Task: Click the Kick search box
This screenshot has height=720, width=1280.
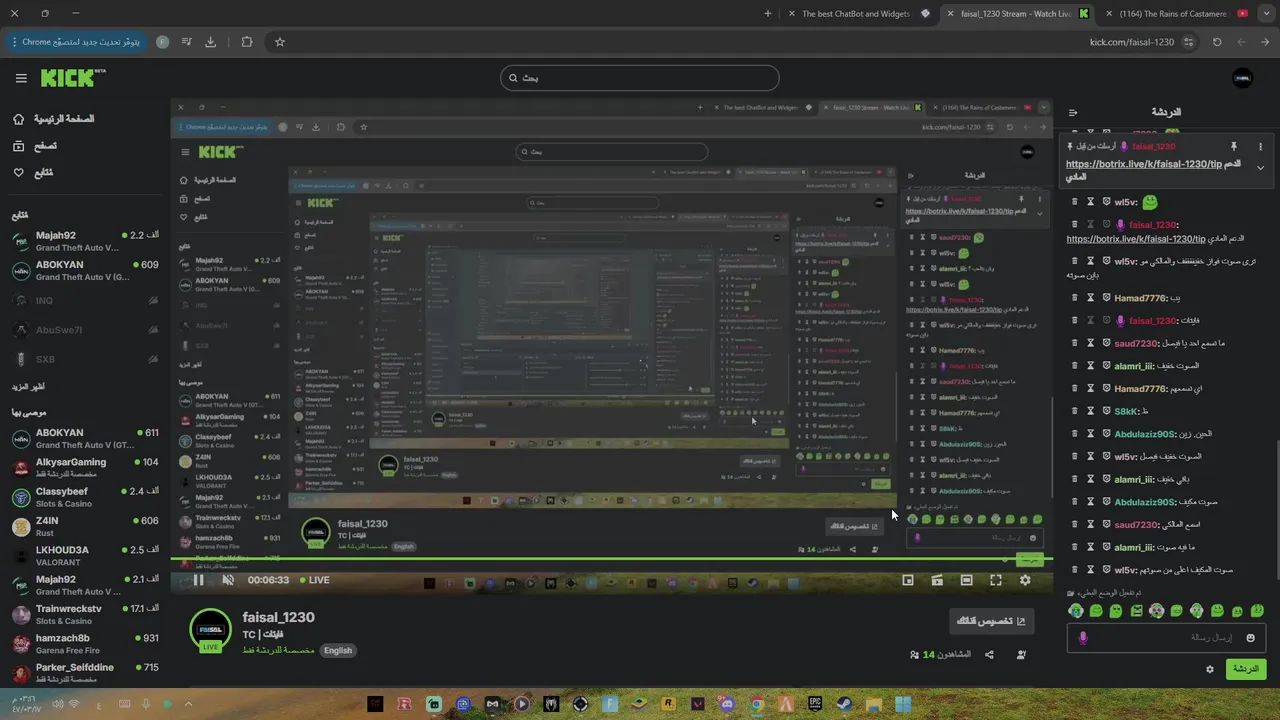Action: pyautogui.click(x=640, y=78)
